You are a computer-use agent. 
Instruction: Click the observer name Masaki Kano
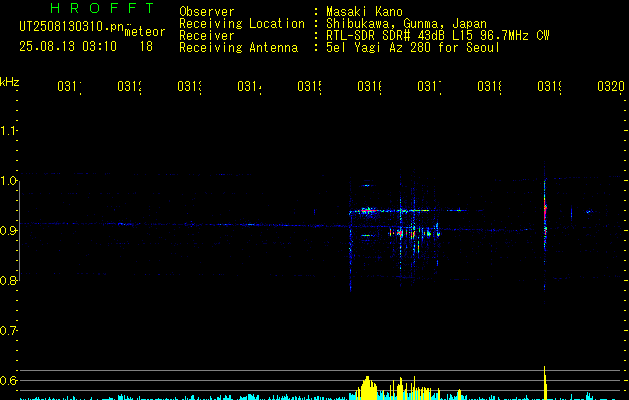(364, 12)
